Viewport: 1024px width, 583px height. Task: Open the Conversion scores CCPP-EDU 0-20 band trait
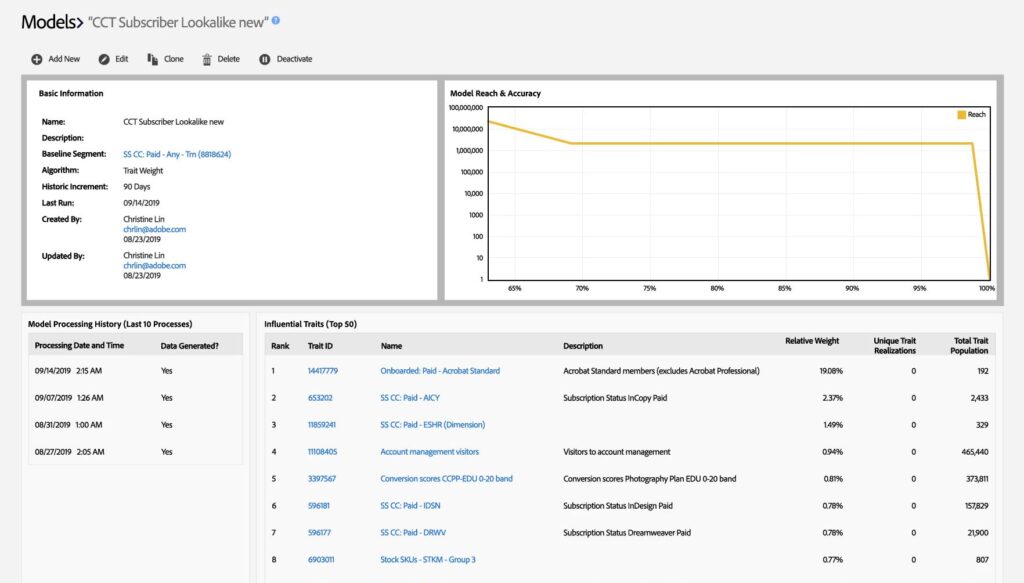[445, 478]
